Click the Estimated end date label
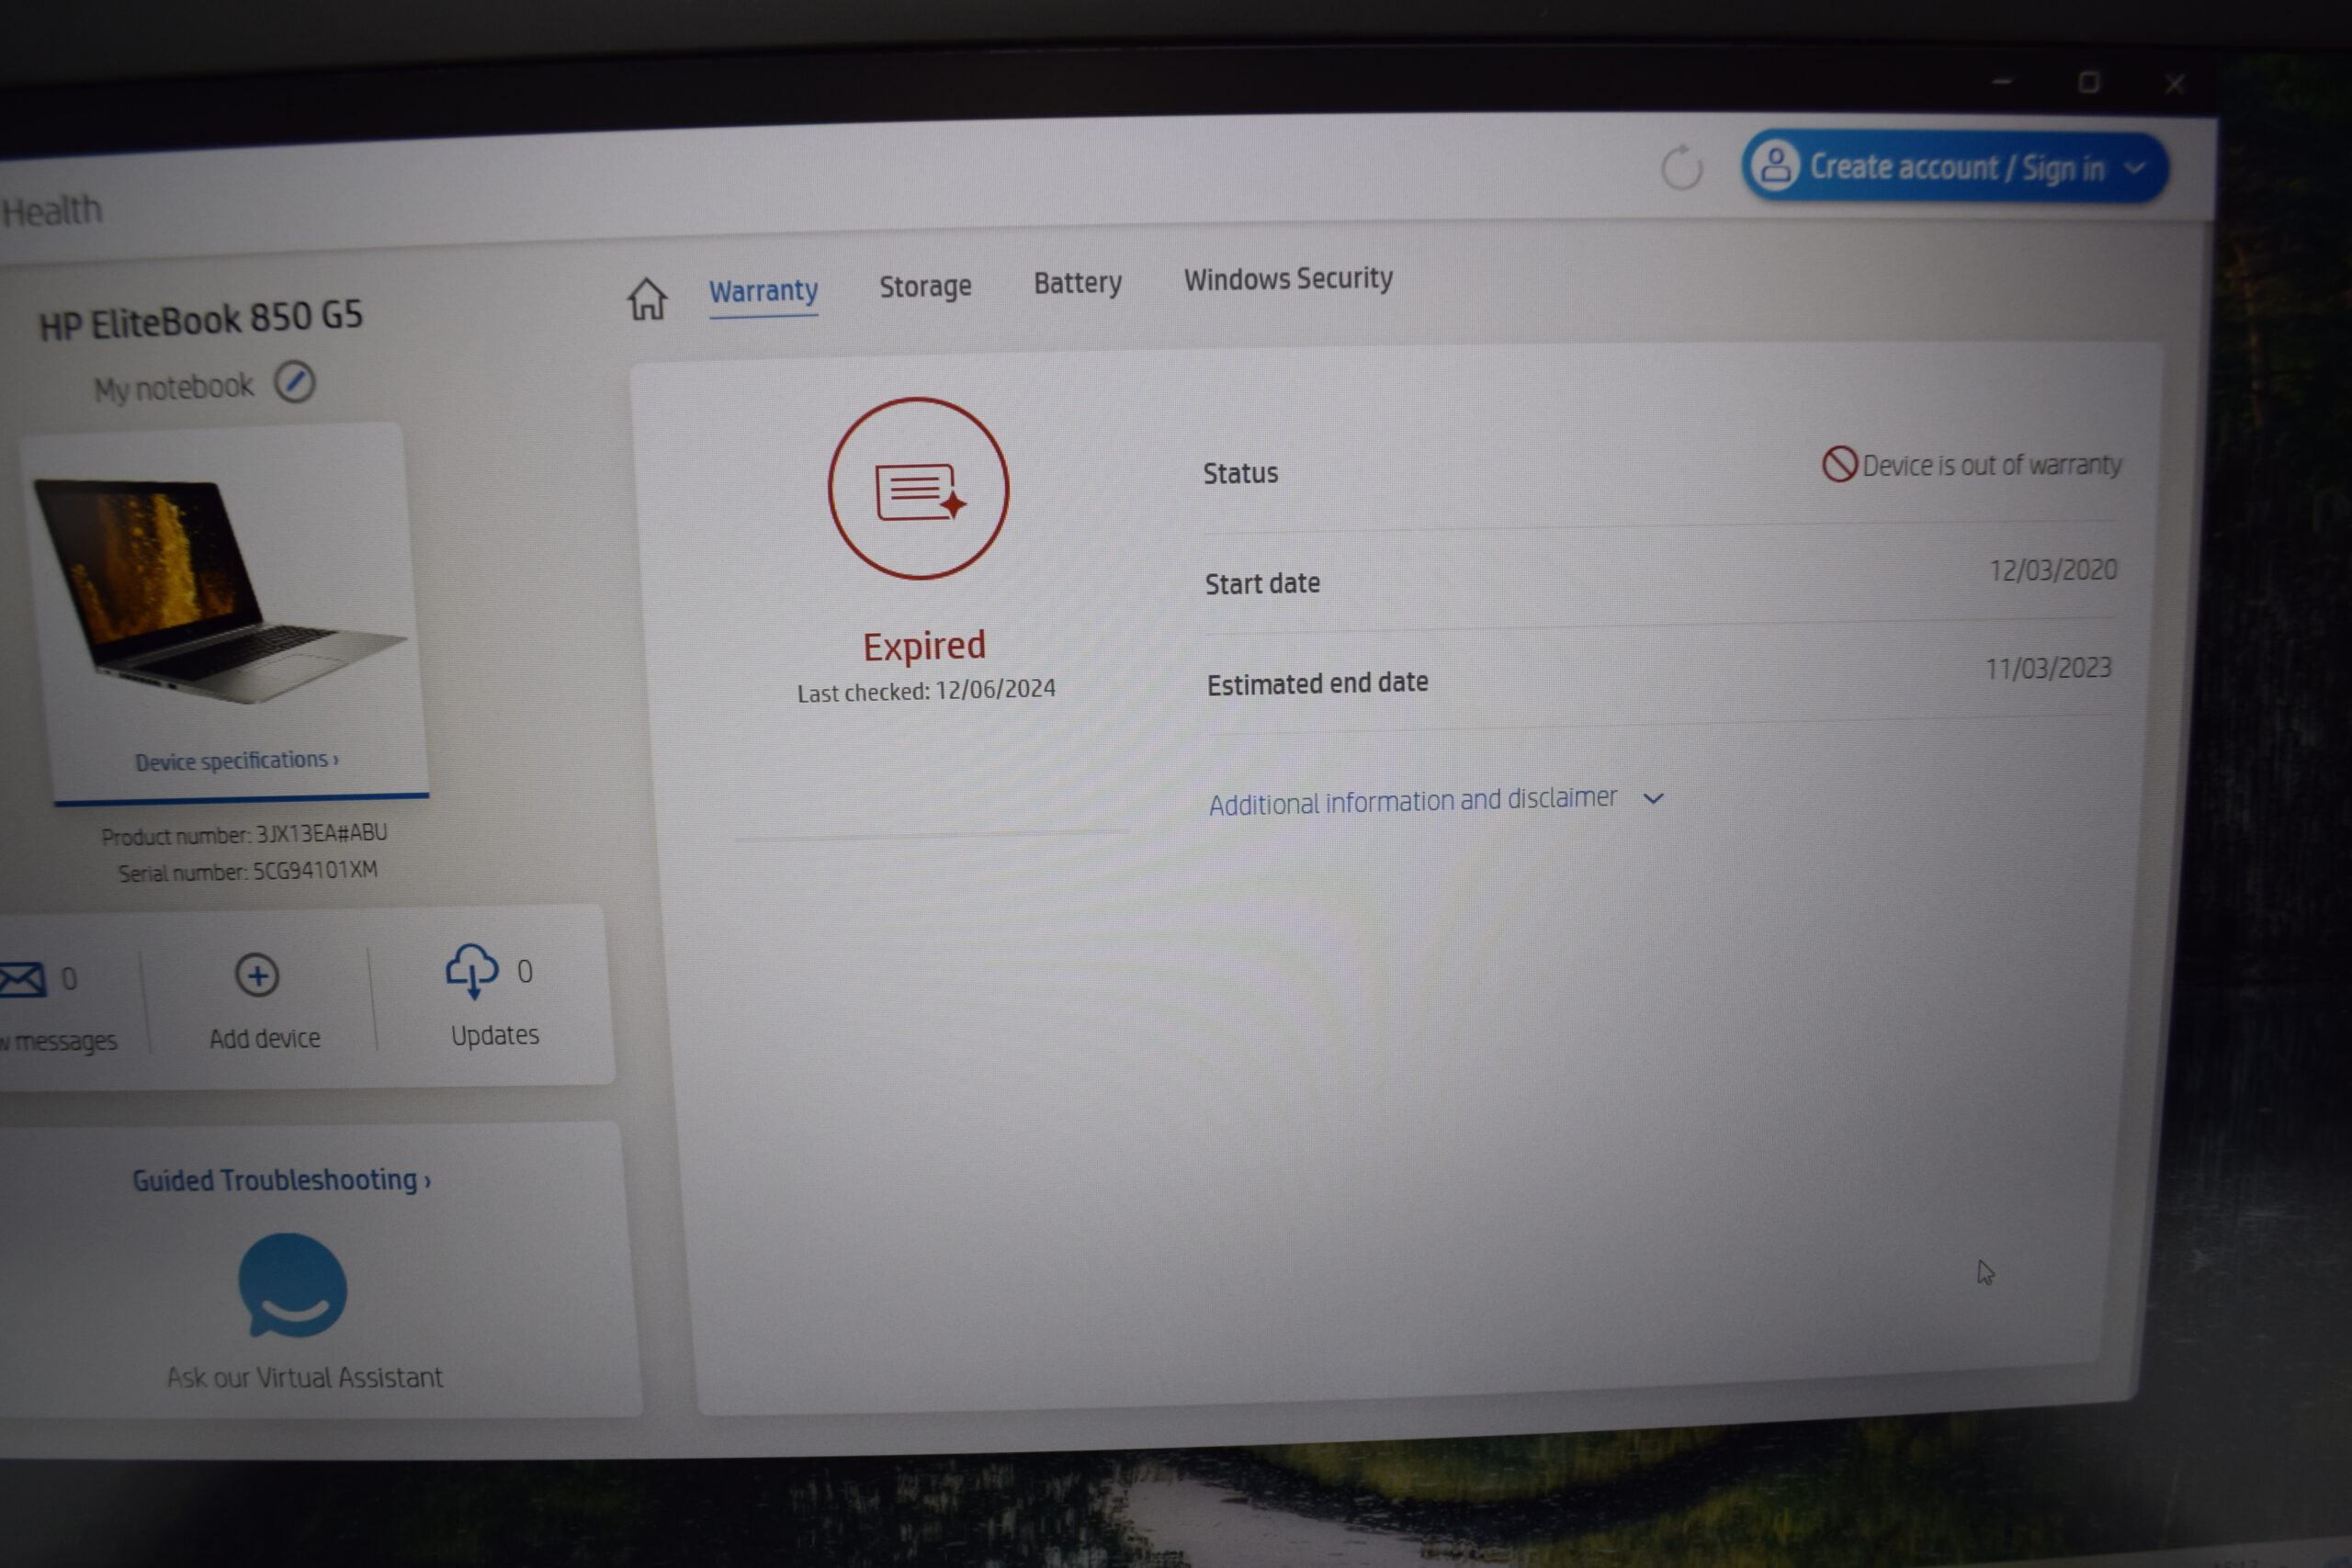The image size is (2352, 1568). point(1317,684)
